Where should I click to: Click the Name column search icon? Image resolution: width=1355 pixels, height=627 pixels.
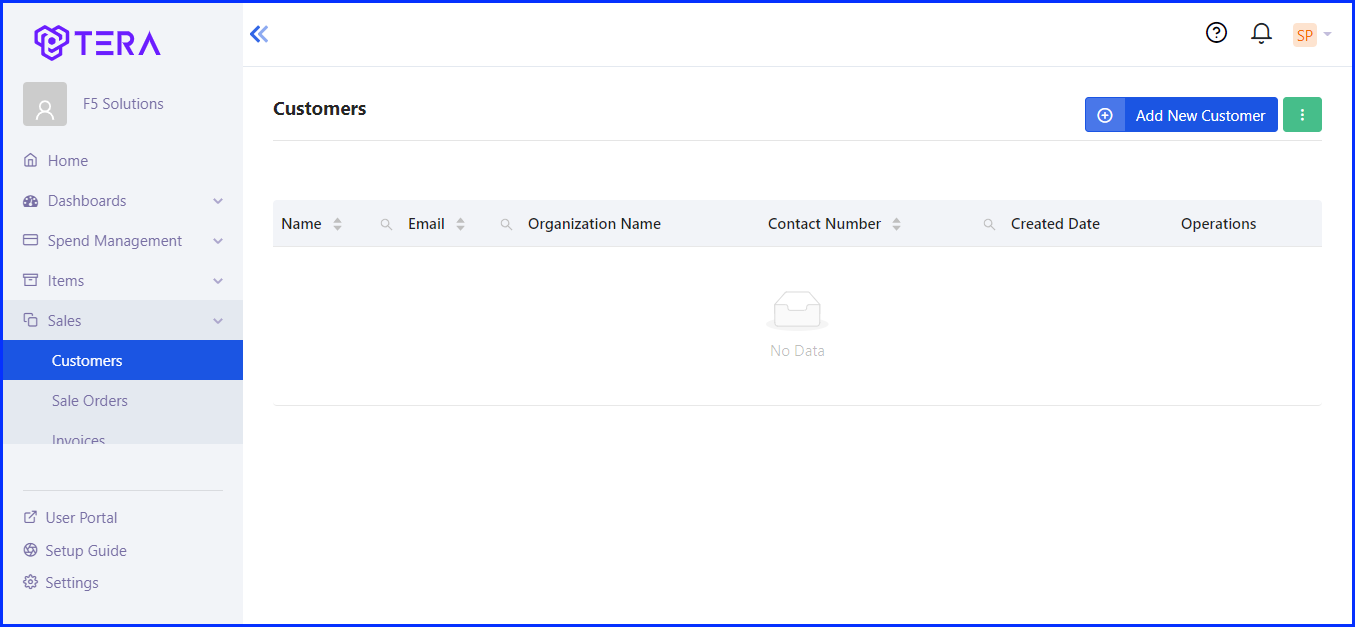tap(386, 225)
